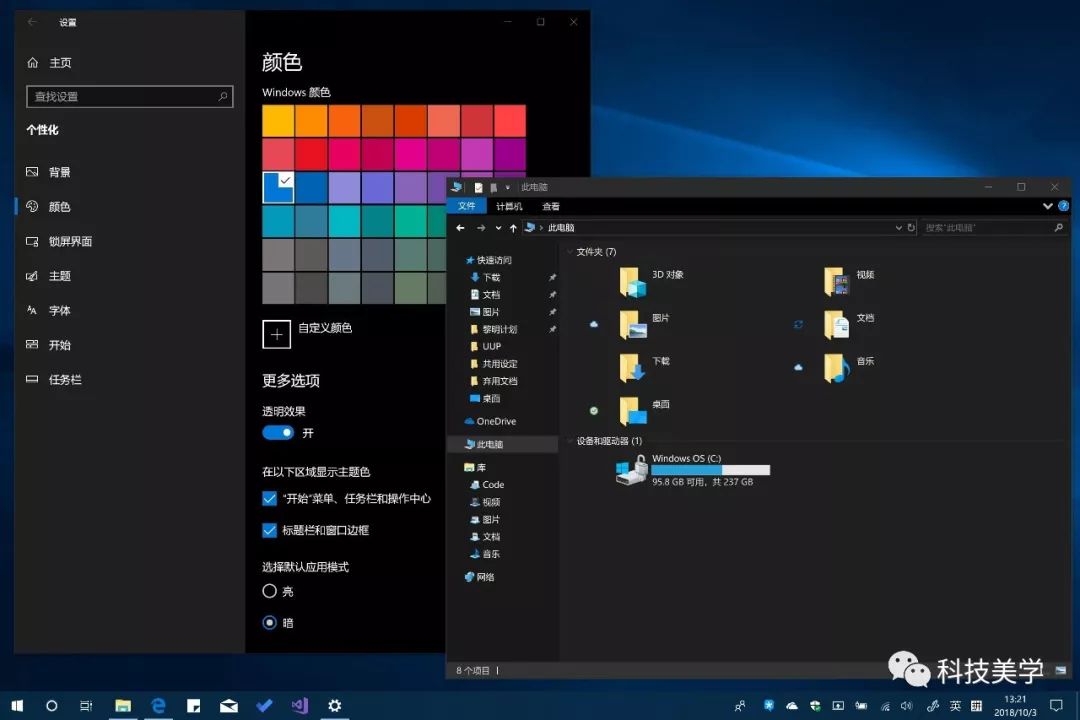Click the magnifier icon in Settings search box
This screenshot has height=720, width=1080.
coord(222,96)
